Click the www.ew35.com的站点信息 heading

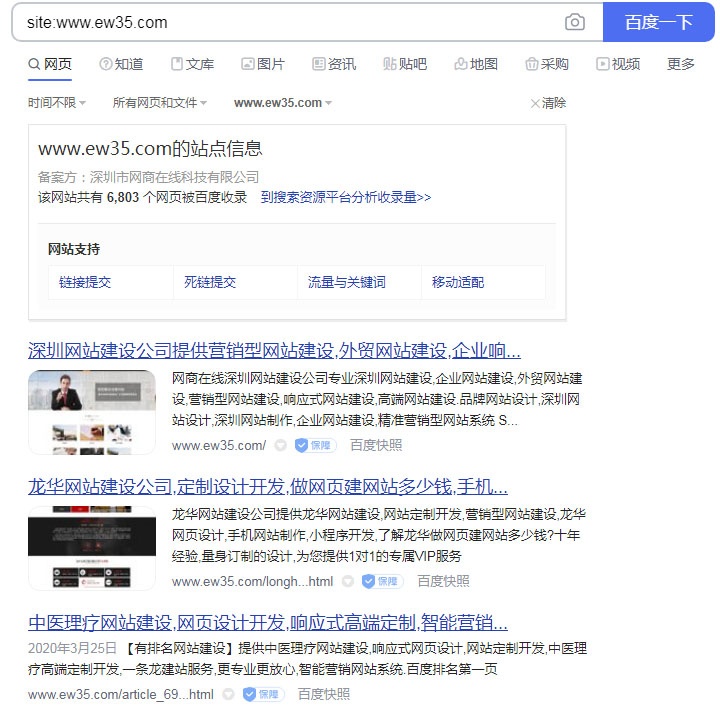click(150, 148)
